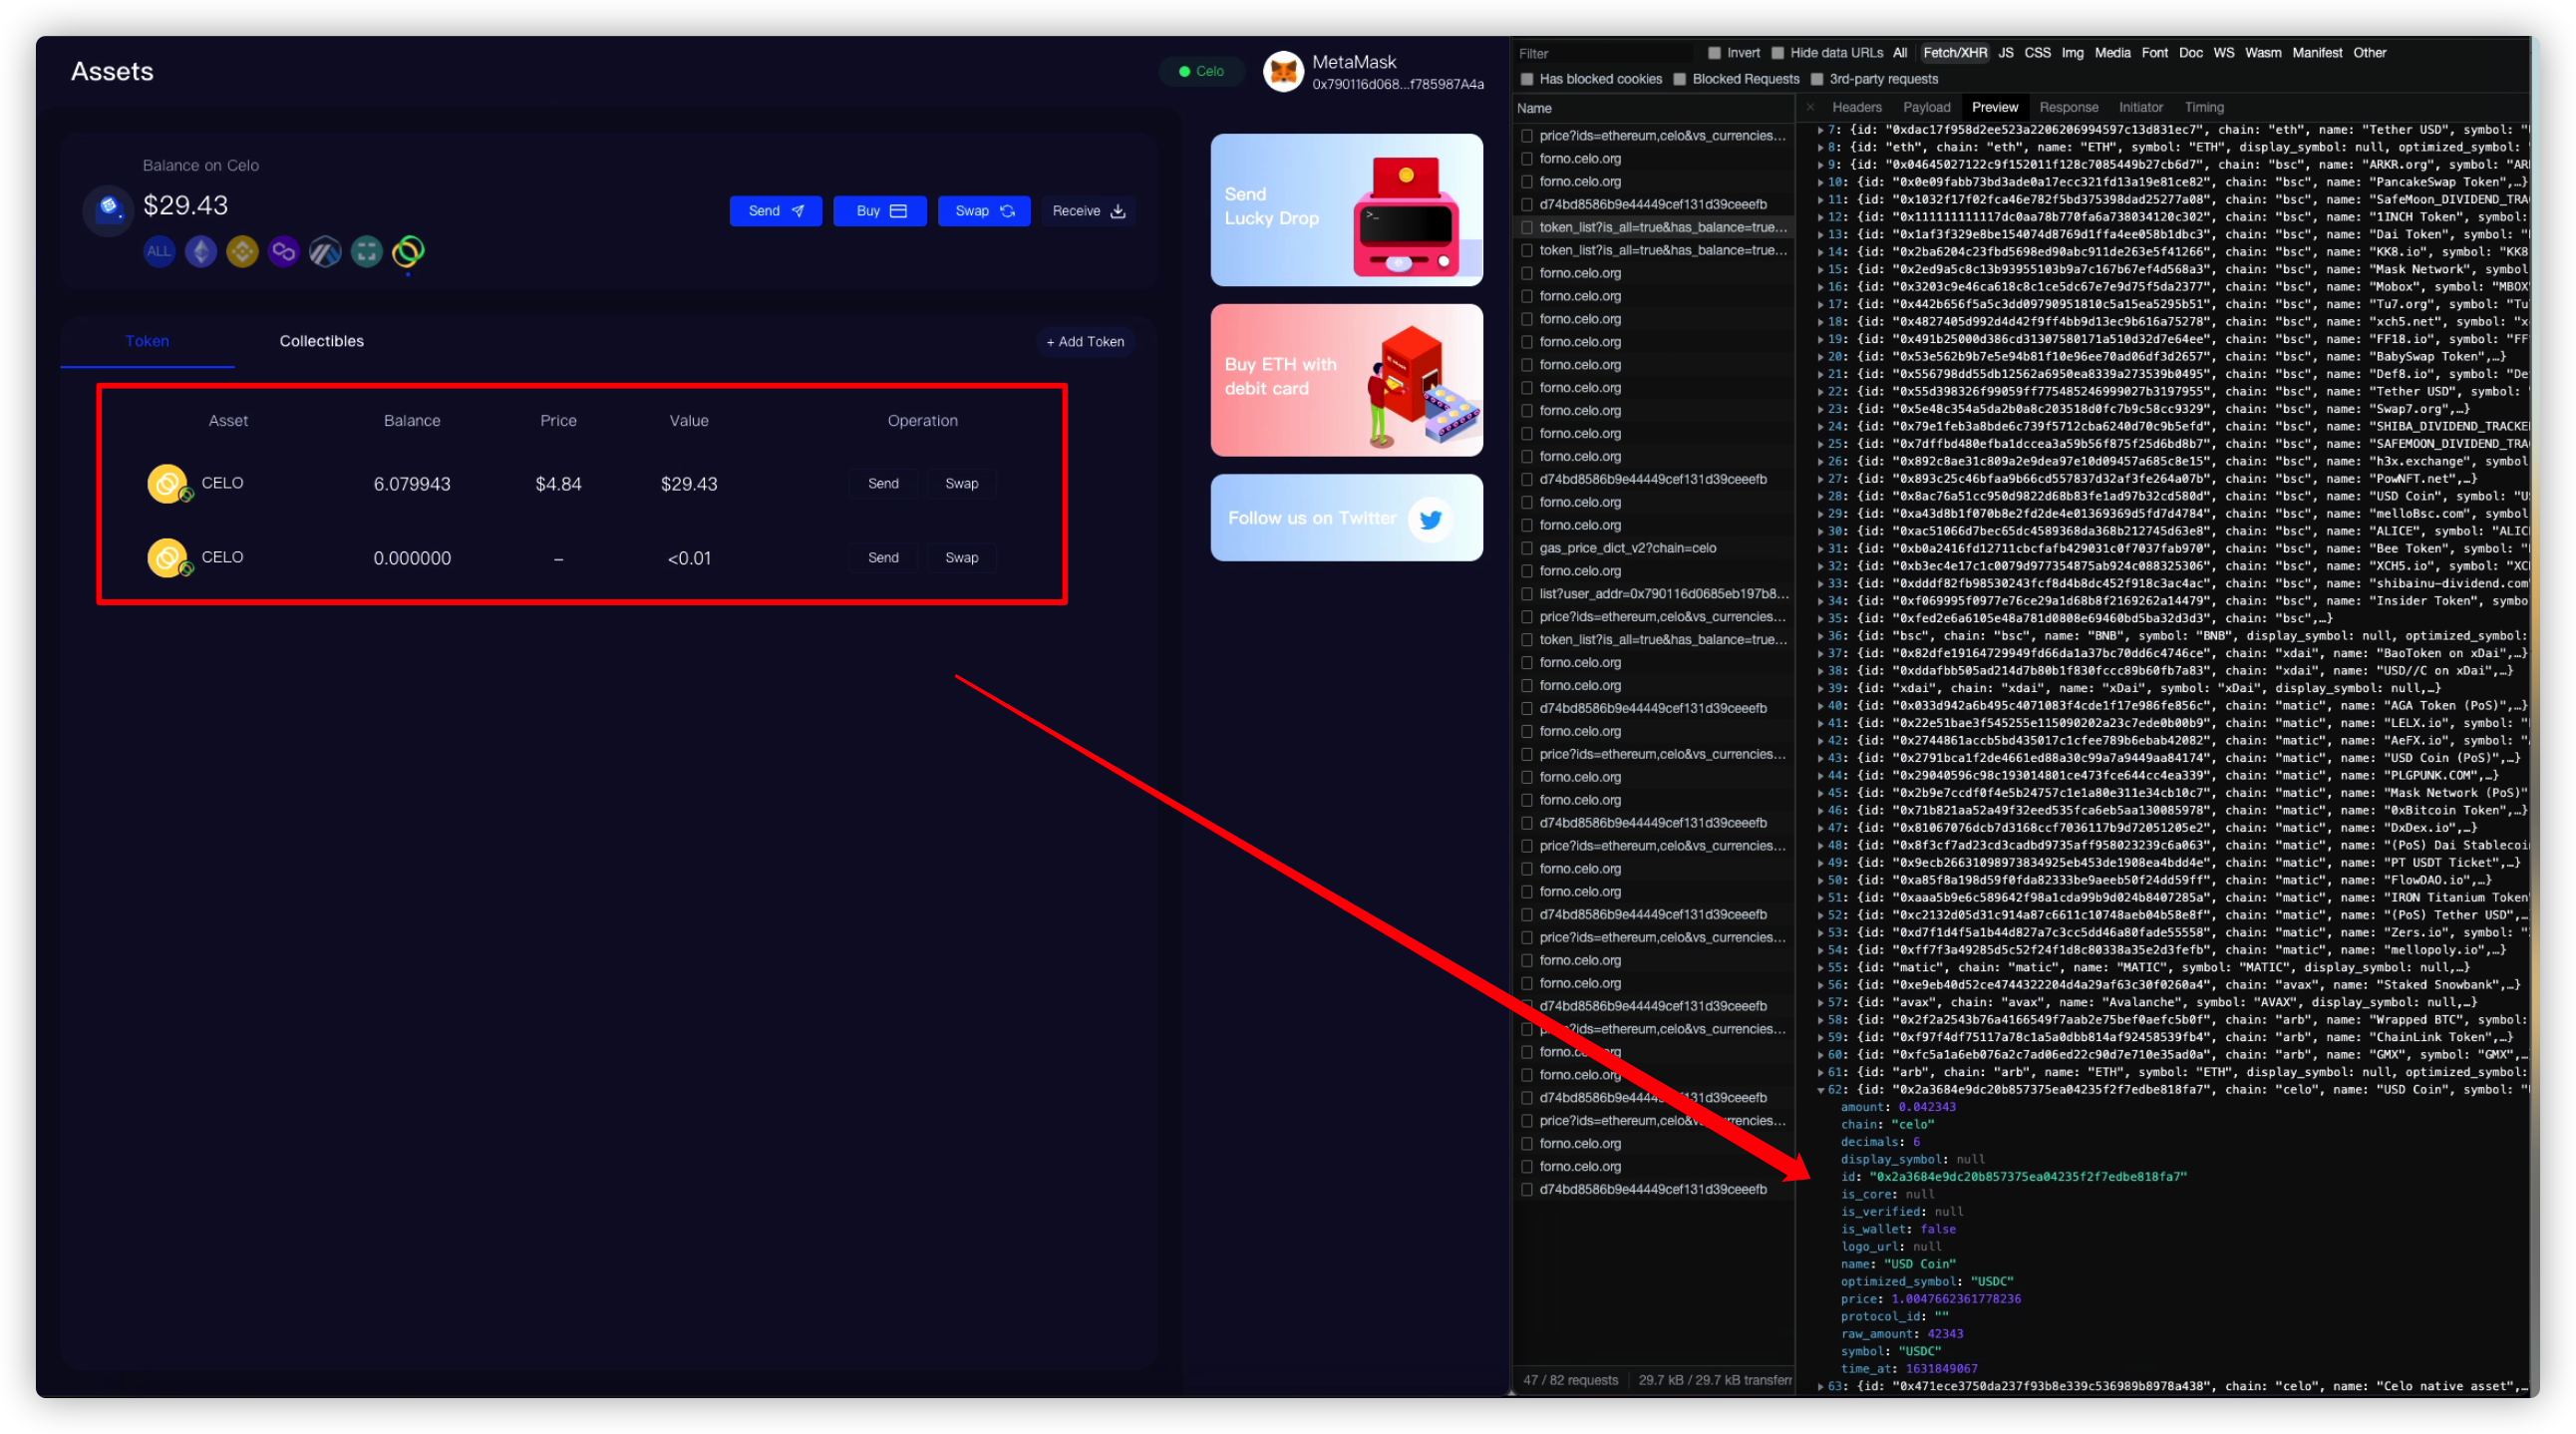Open the Send Lucky Drop banner
Viewport: 2576px width, 1434px height.
tap(1346, 210)
